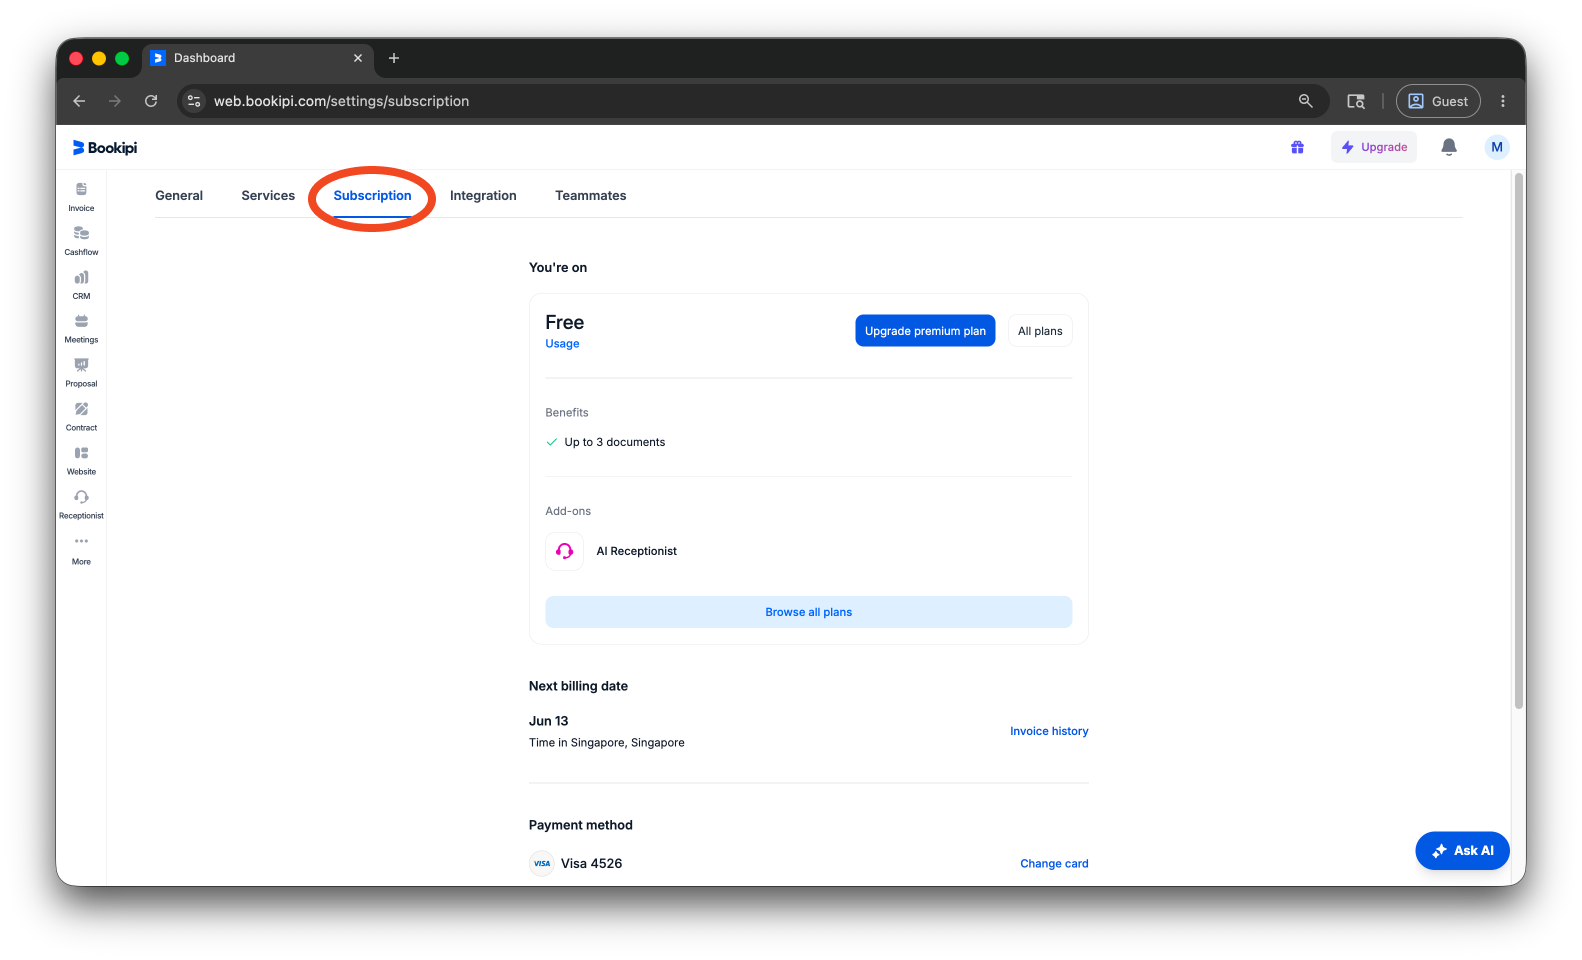This screenshot has height=960, width=1582.
Task: Go to CRM in sidebar
Action: click(81, 285)
